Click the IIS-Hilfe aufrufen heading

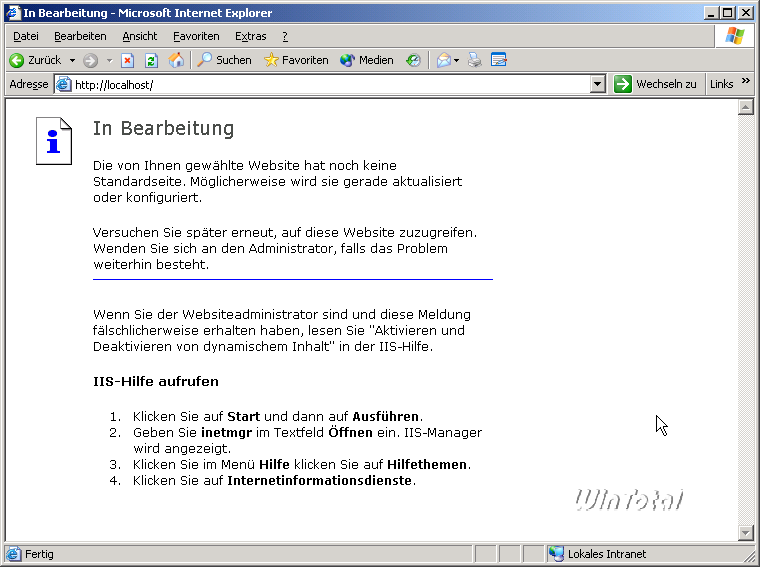coord(156,382)
